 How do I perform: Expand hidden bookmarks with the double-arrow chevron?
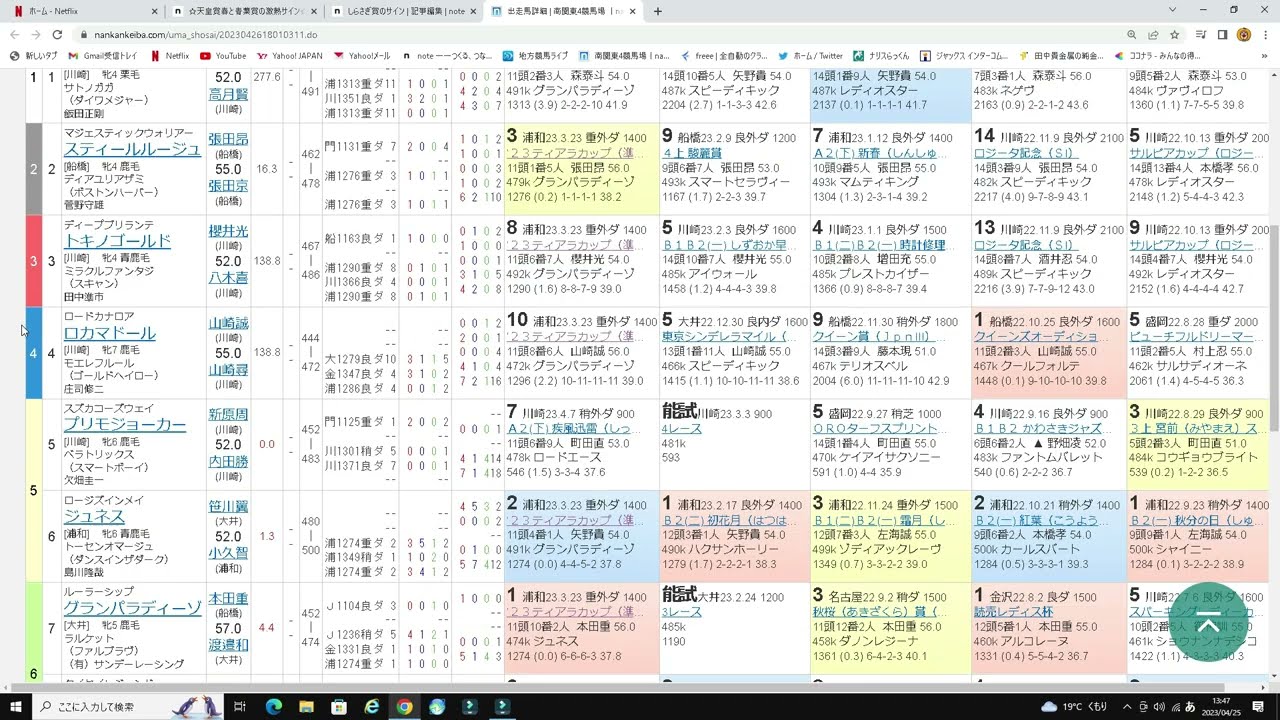(x=1264, y=56)
